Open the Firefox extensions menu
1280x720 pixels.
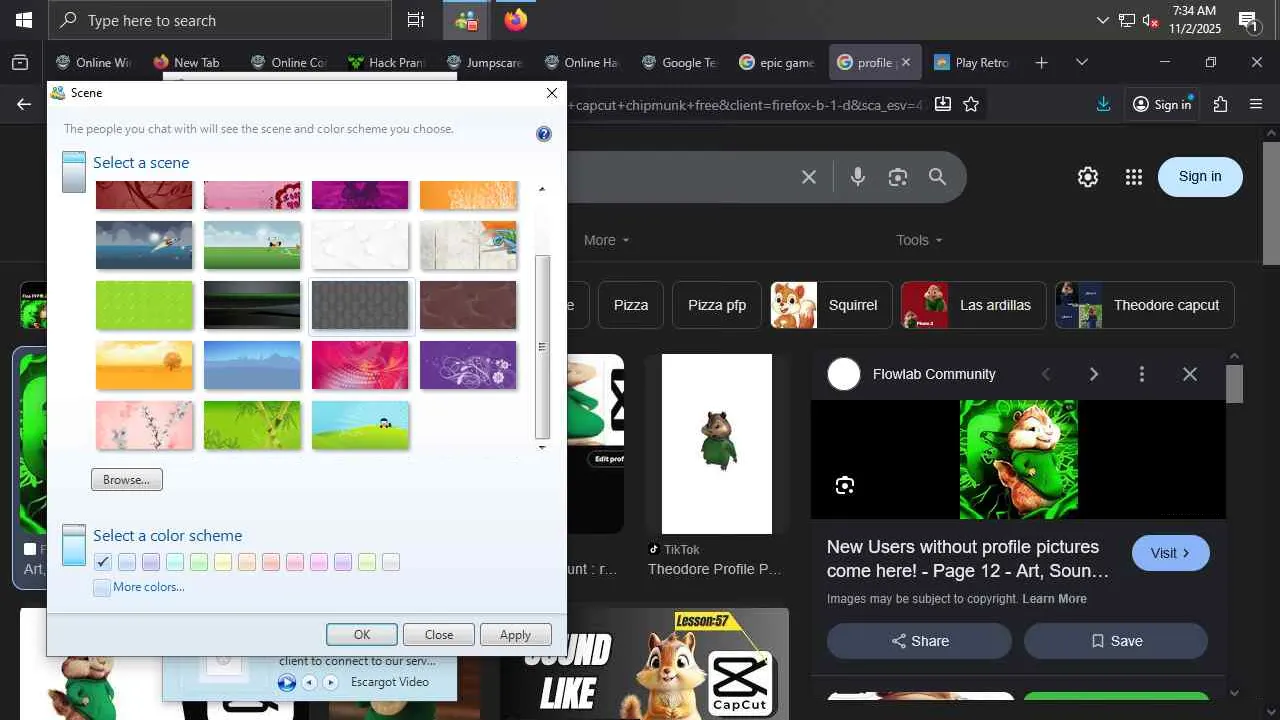1220,104
